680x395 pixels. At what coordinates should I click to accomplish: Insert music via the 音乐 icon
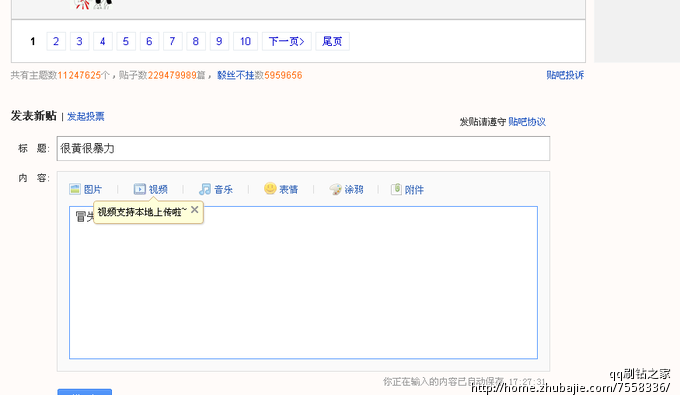216,189
